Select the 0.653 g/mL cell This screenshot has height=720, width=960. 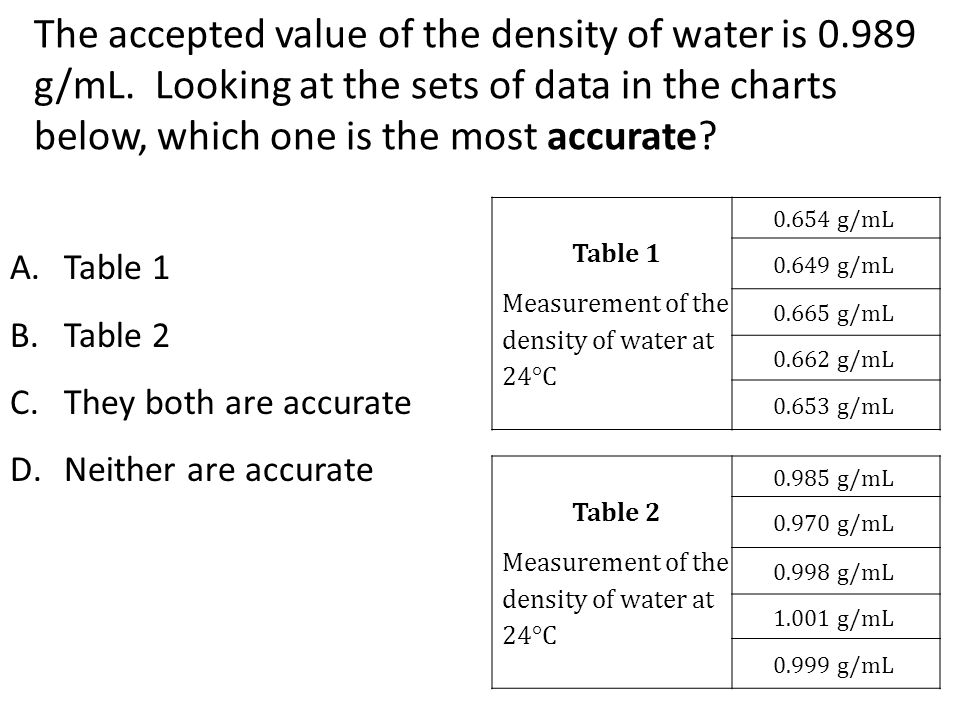point(836,405)
